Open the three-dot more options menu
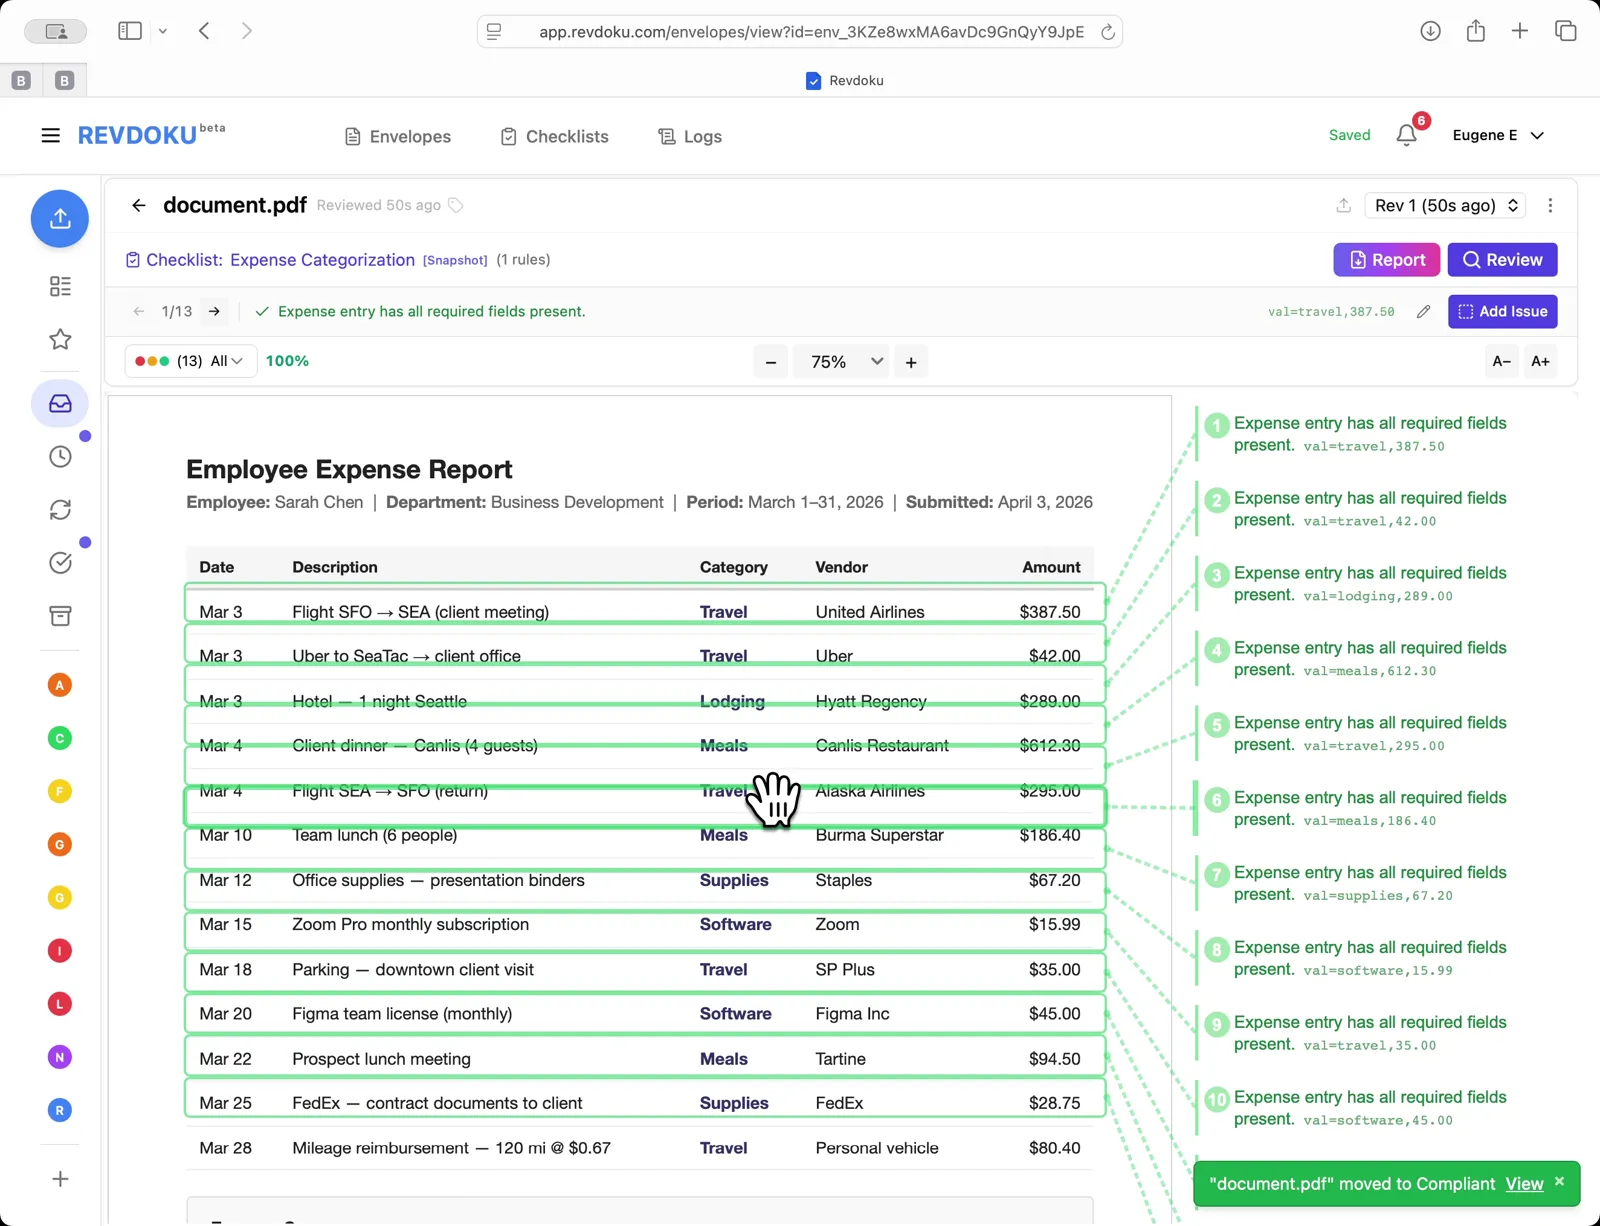 [1550, 206]
